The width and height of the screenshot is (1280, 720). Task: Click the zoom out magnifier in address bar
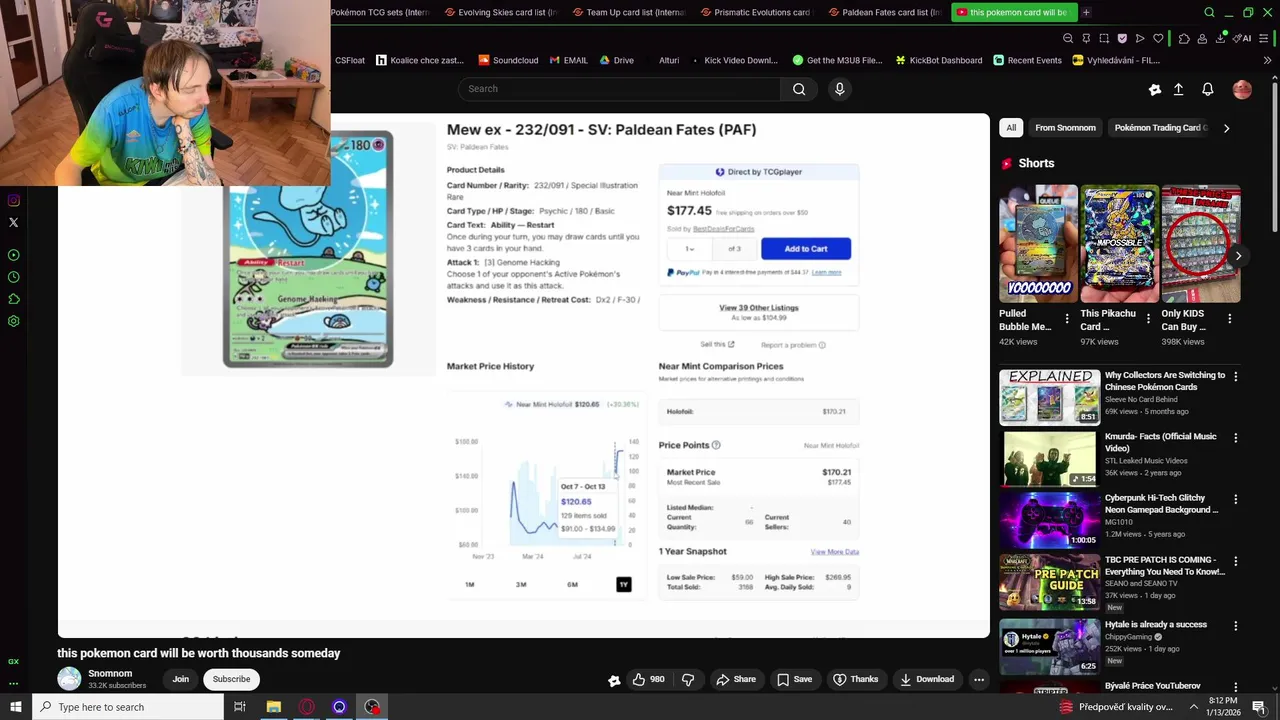(1067, 38)
